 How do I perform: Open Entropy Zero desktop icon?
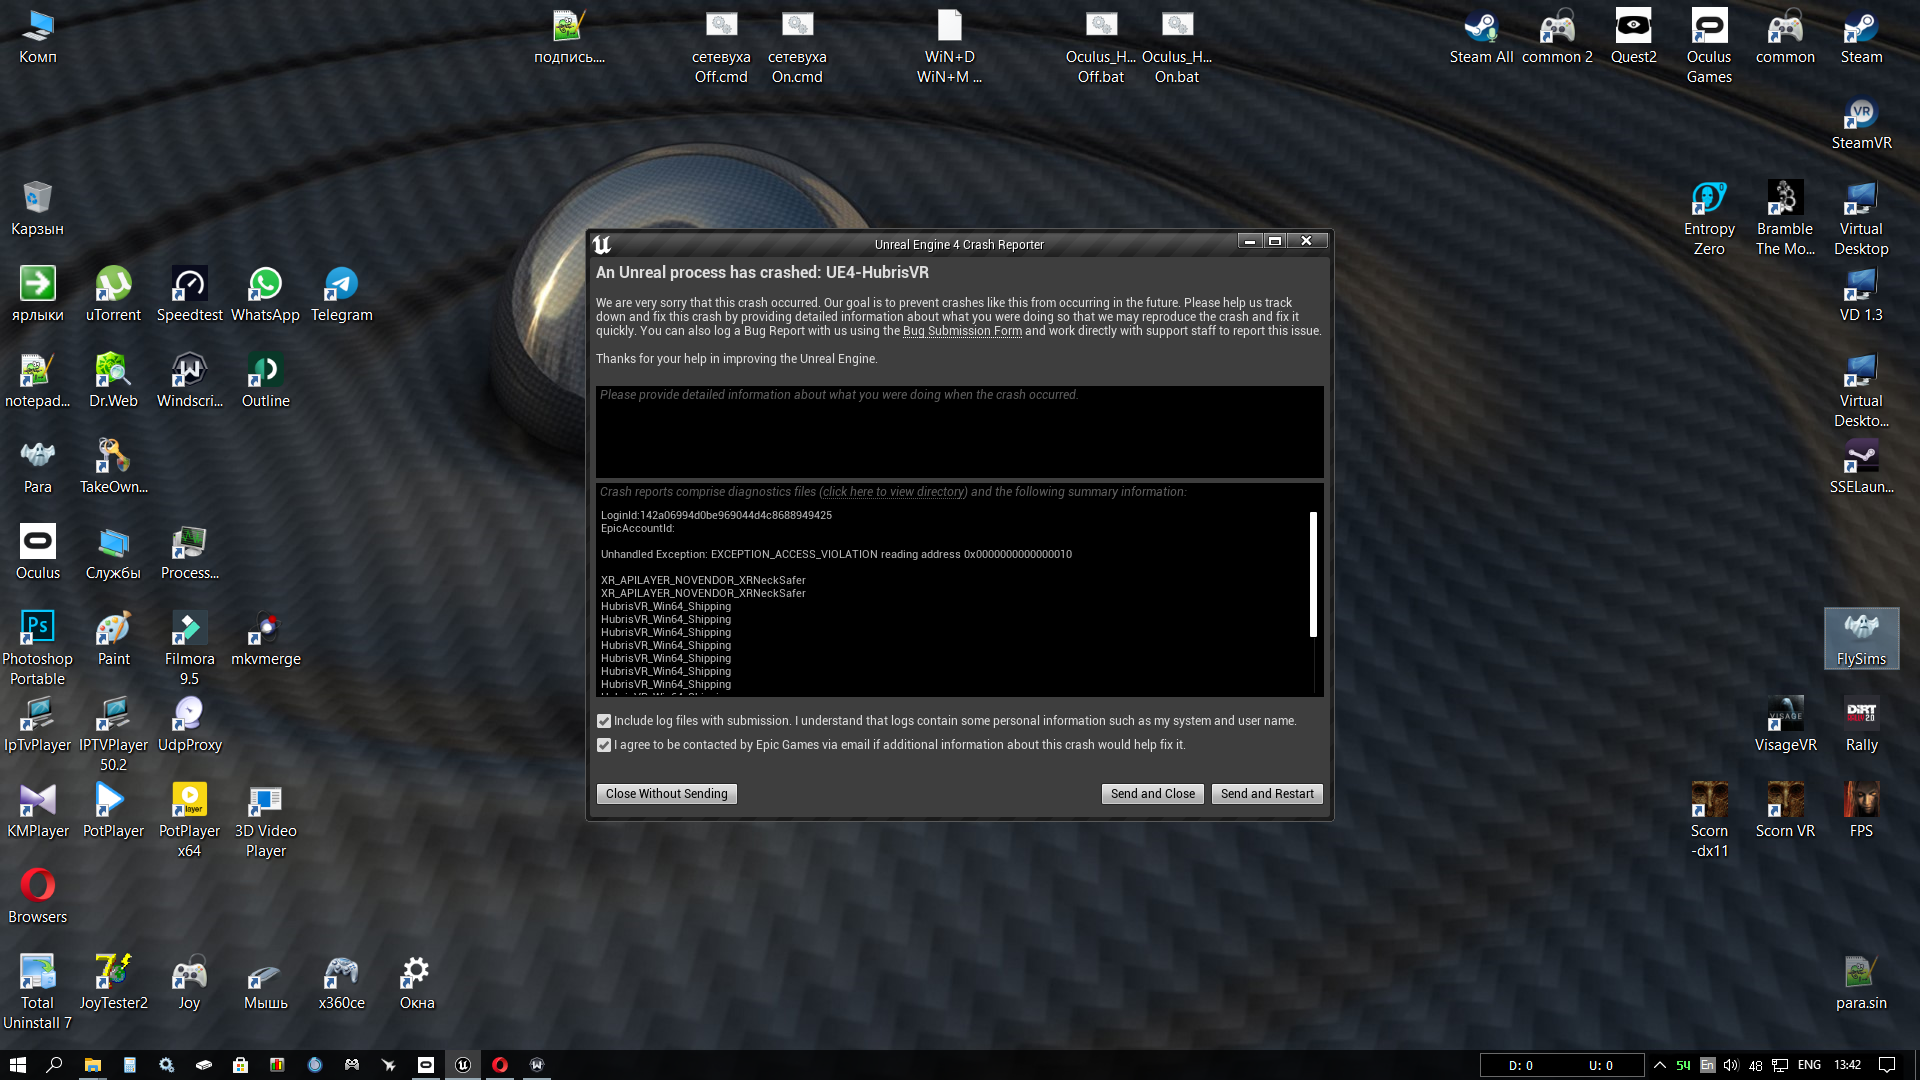(1709, 218)
